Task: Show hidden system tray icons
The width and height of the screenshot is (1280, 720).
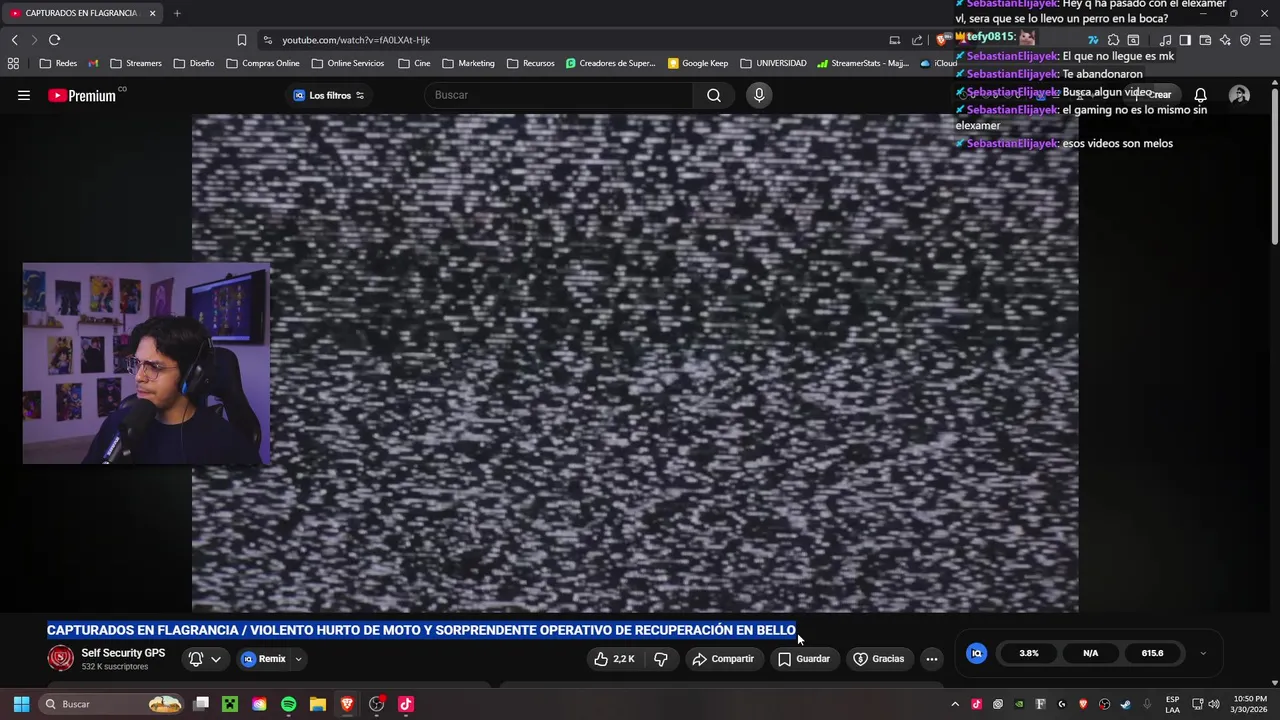Action: tap(955, 704)
